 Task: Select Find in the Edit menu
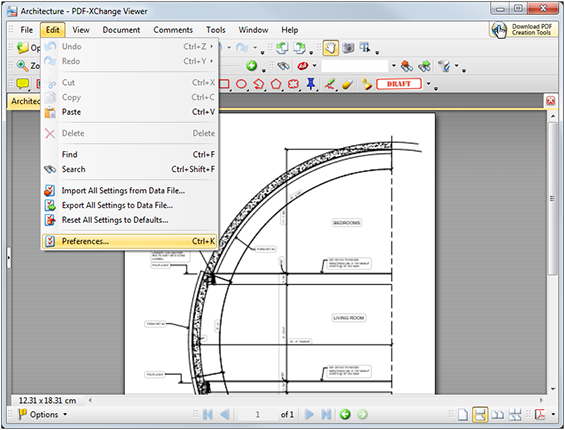129,155
